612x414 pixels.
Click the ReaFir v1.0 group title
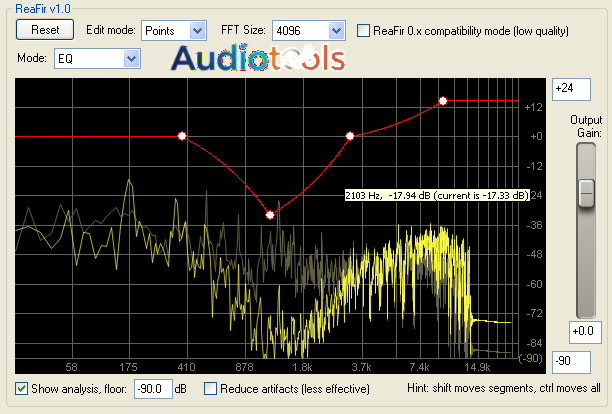43,8
